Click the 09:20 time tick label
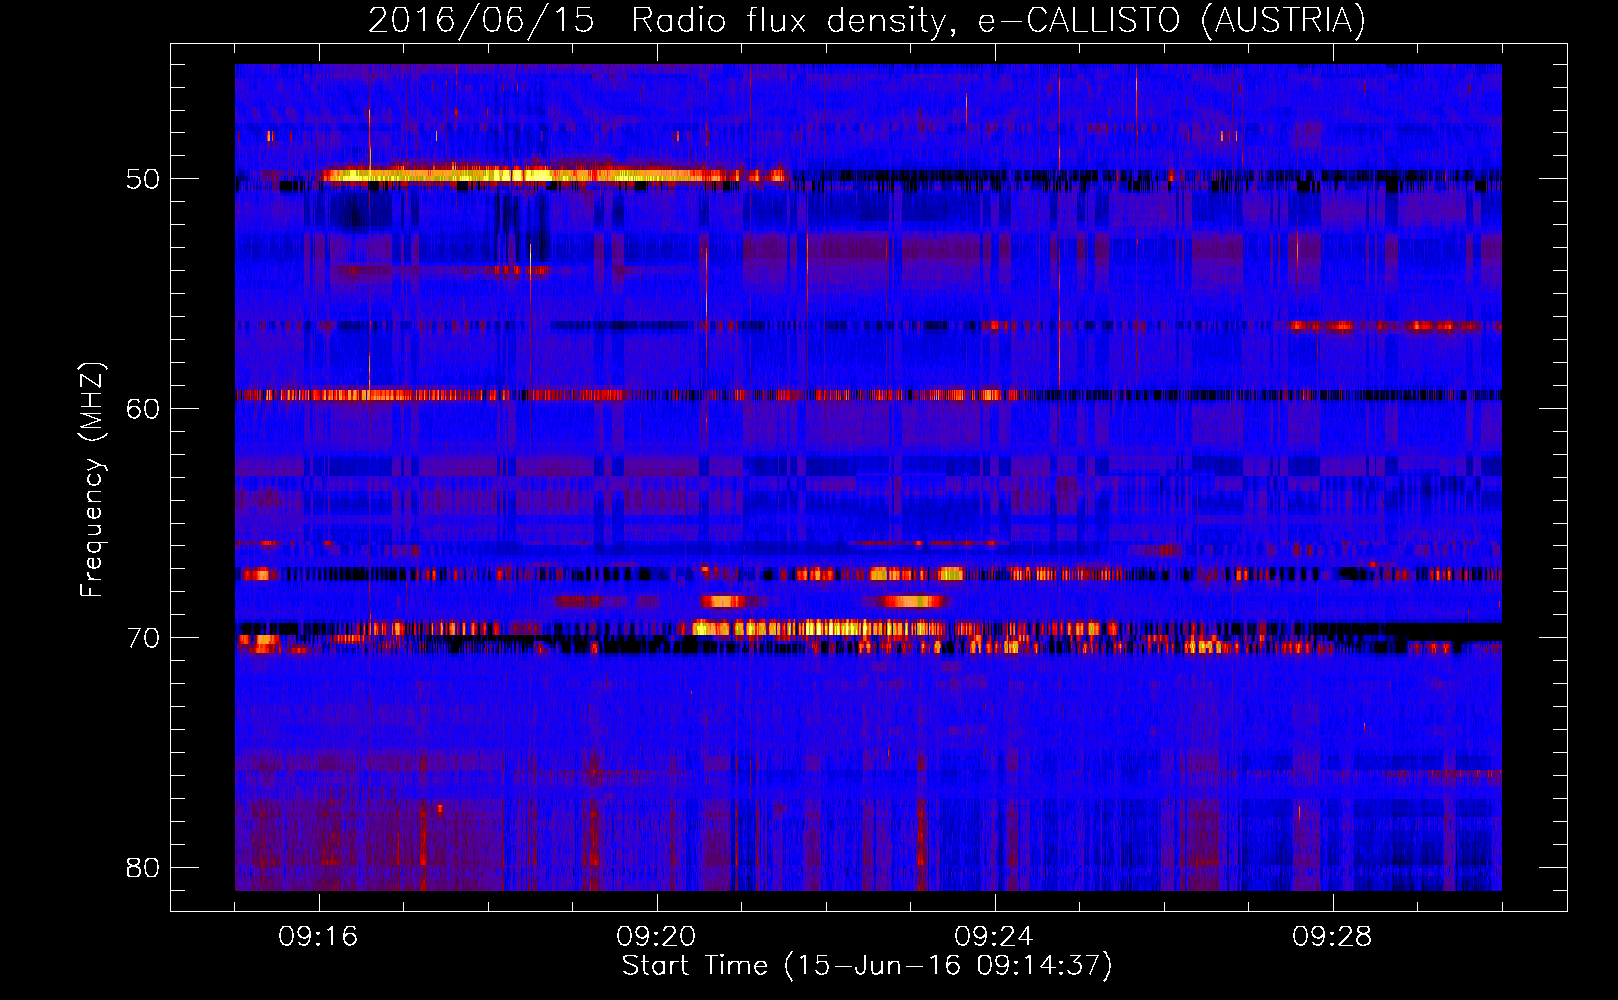Viewport: 1618px width, 1000px height. coord(657,937)
